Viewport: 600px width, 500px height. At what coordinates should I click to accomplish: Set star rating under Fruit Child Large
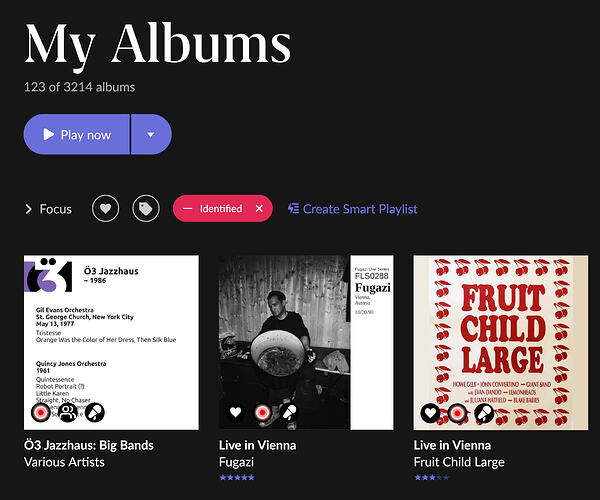431,477
